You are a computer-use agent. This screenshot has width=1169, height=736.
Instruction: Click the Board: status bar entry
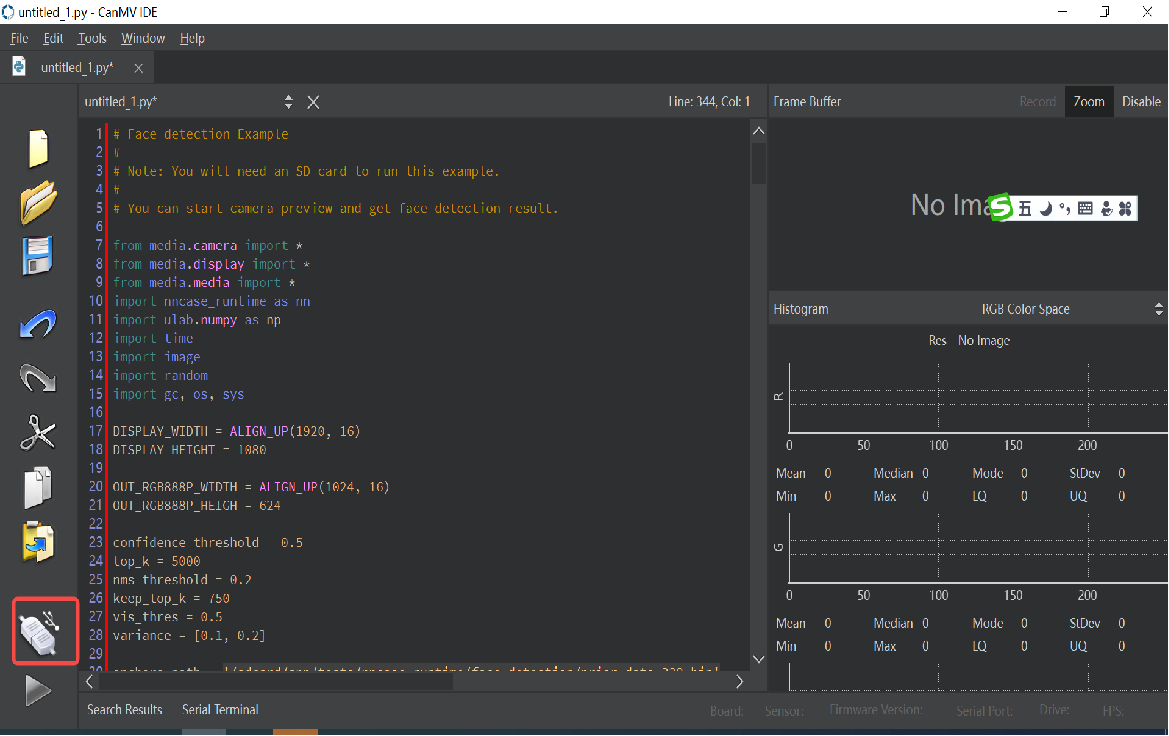point(727,711)
